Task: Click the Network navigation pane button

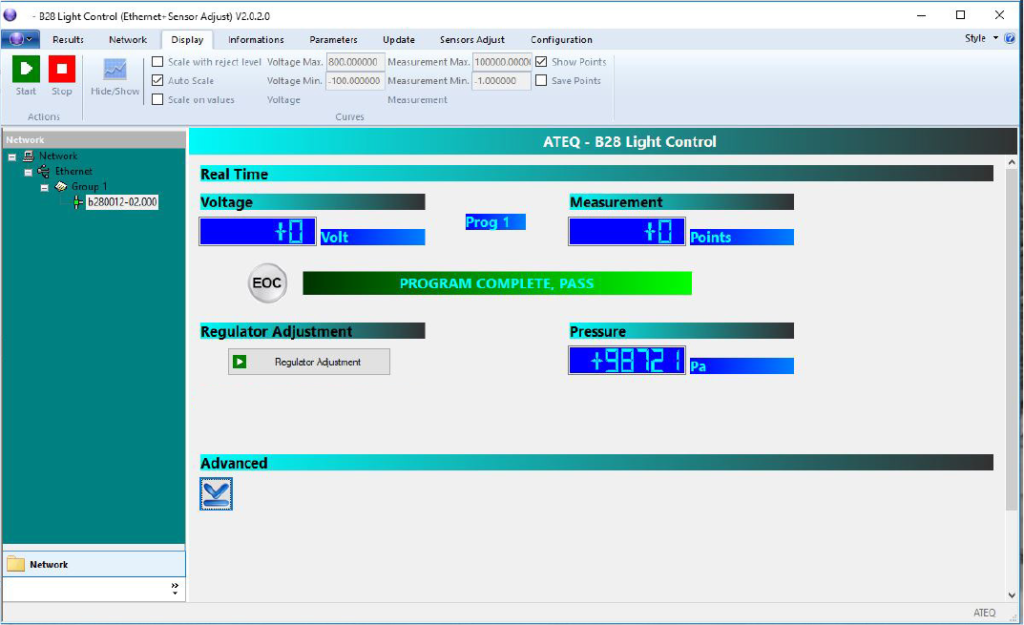Action: [x=94, y=565]
